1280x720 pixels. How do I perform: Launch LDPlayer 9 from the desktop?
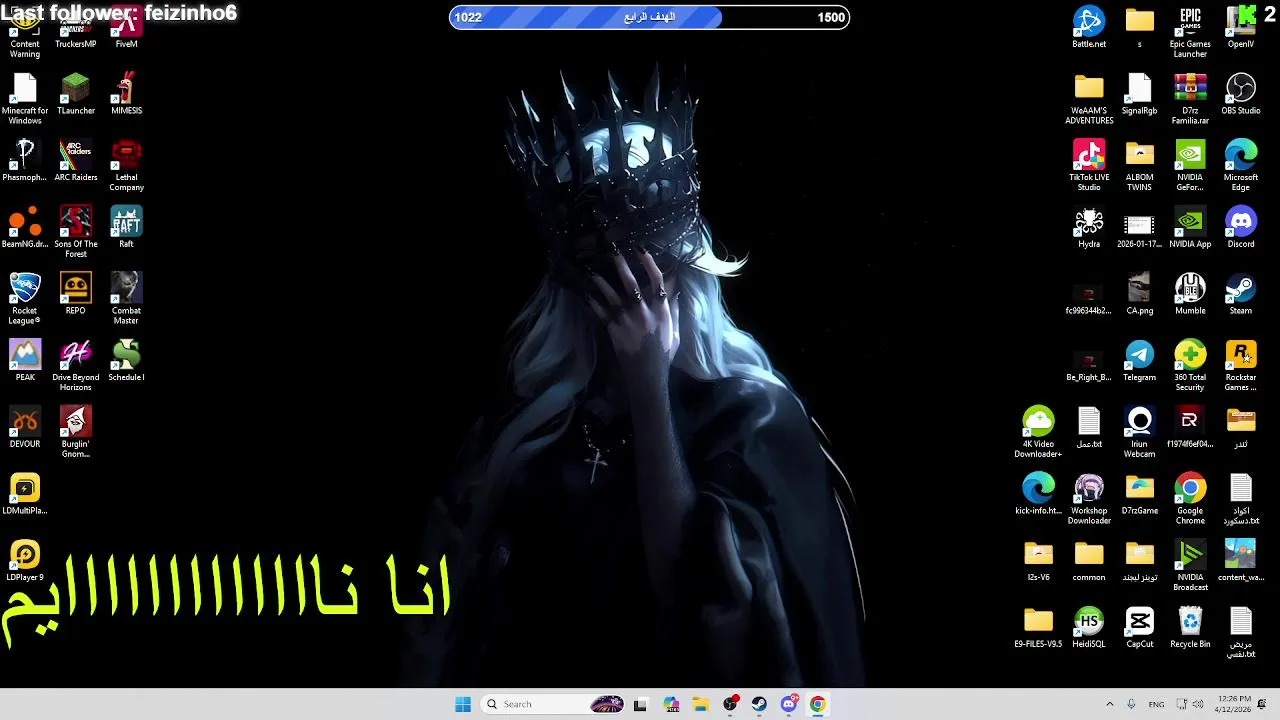25,561
